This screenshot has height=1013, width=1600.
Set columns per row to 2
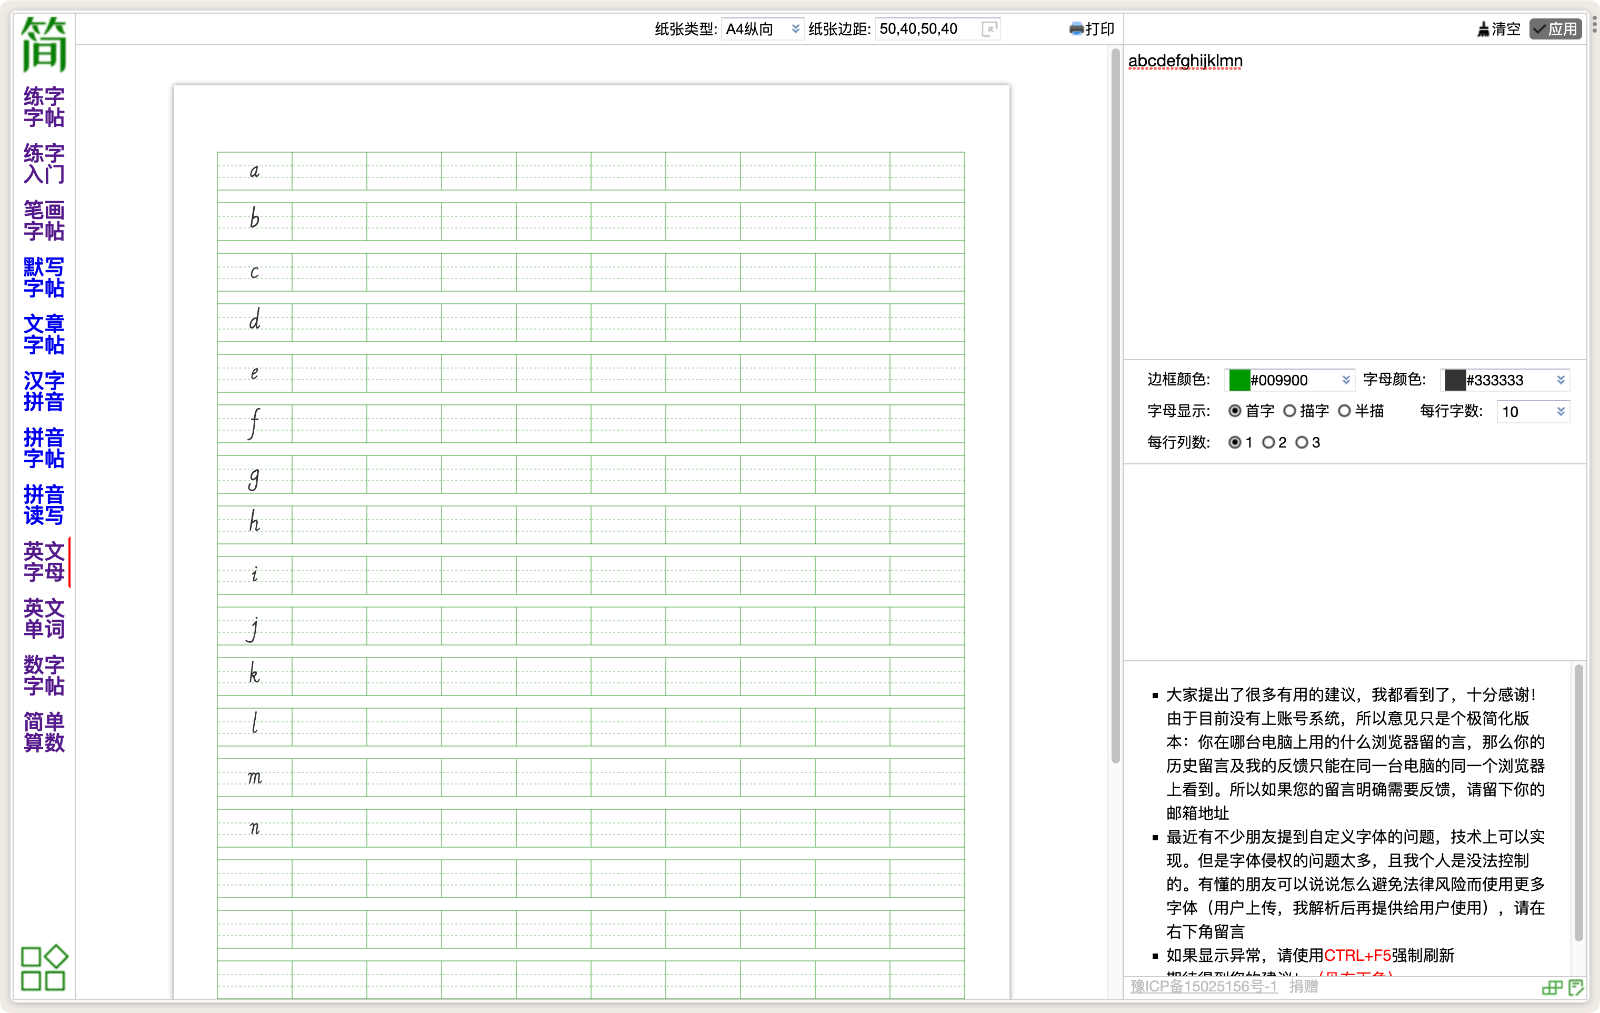[x=1268, y=442]
